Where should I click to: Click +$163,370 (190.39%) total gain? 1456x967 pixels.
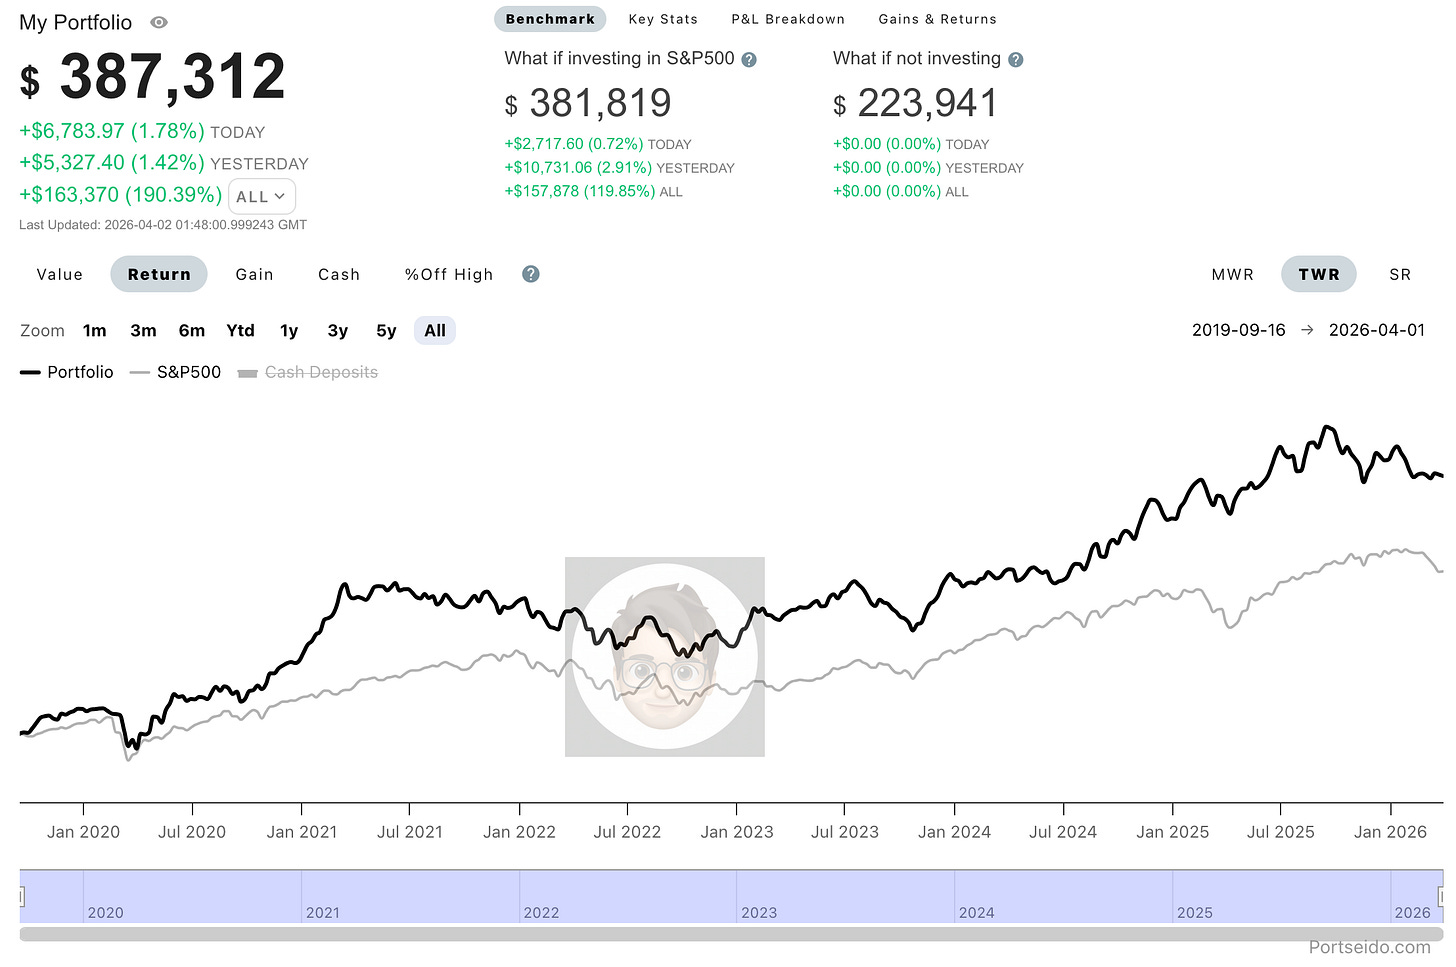pos(121,195)
